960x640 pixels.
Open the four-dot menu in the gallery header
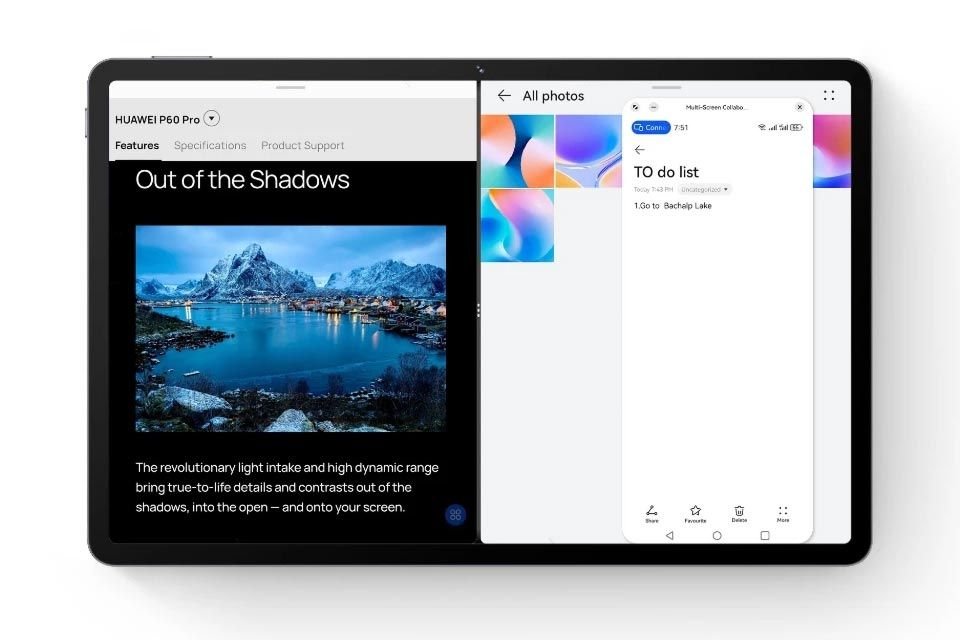828,96
